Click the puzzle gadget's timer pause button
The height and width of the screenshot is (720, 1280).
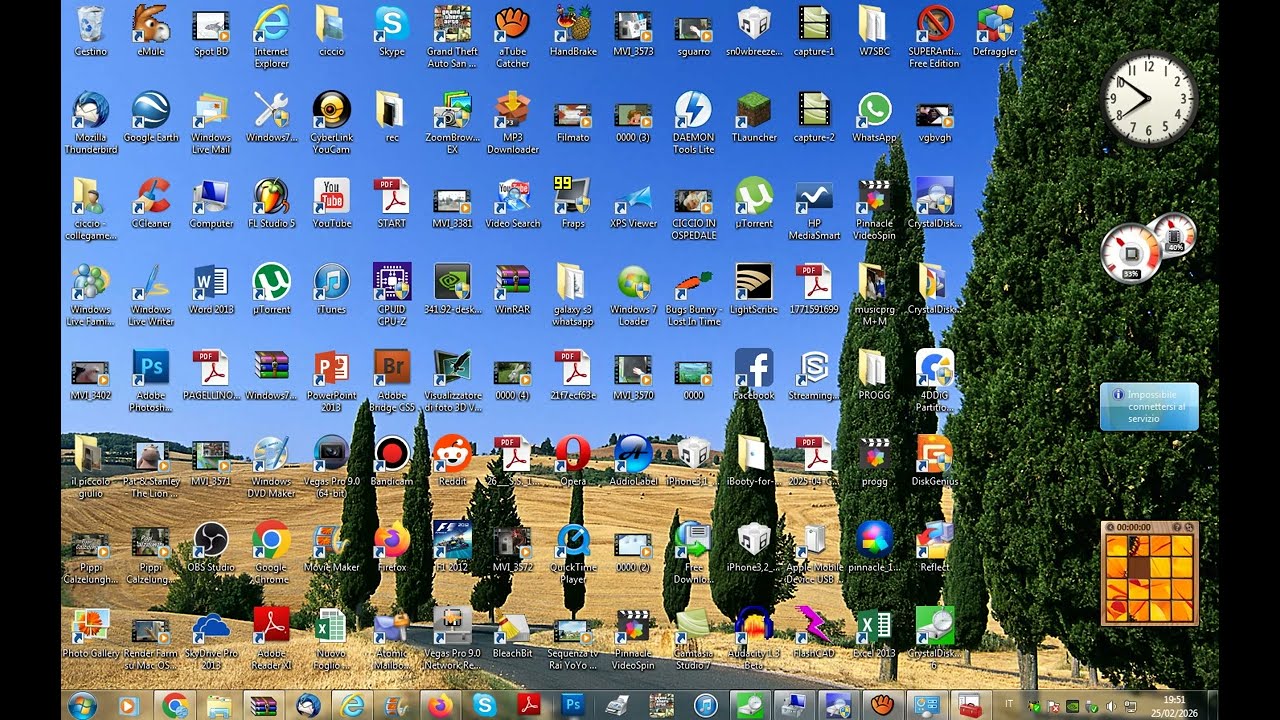(1109, 527)
